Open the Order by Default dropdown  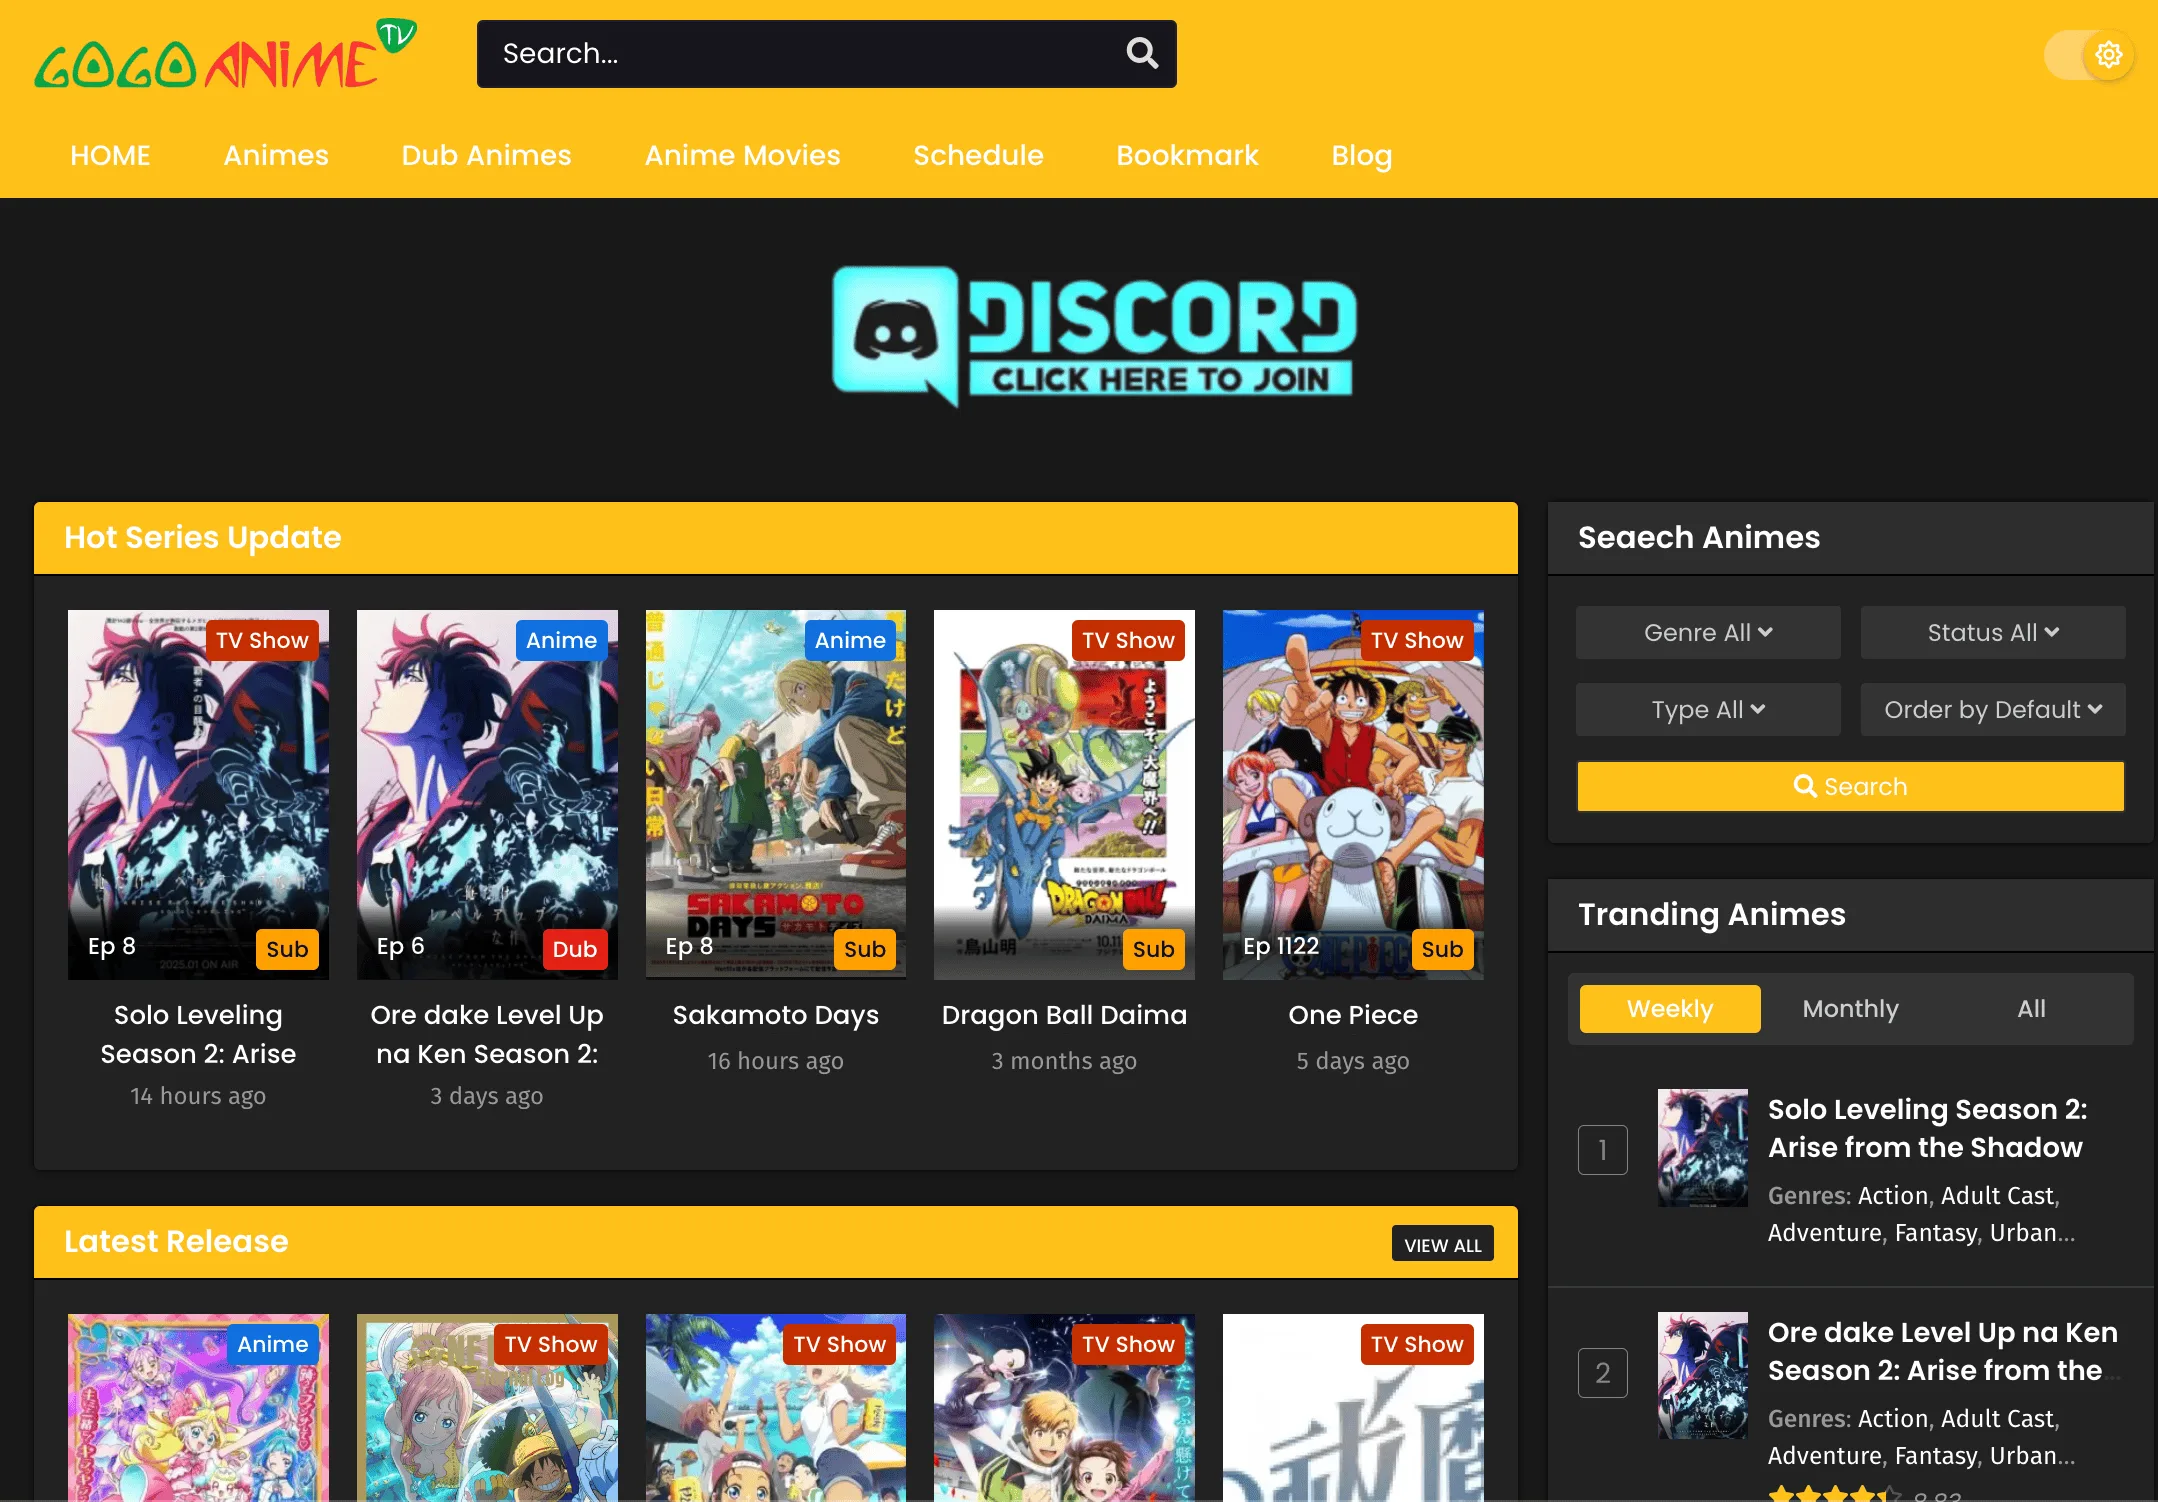click(1992, 709)
